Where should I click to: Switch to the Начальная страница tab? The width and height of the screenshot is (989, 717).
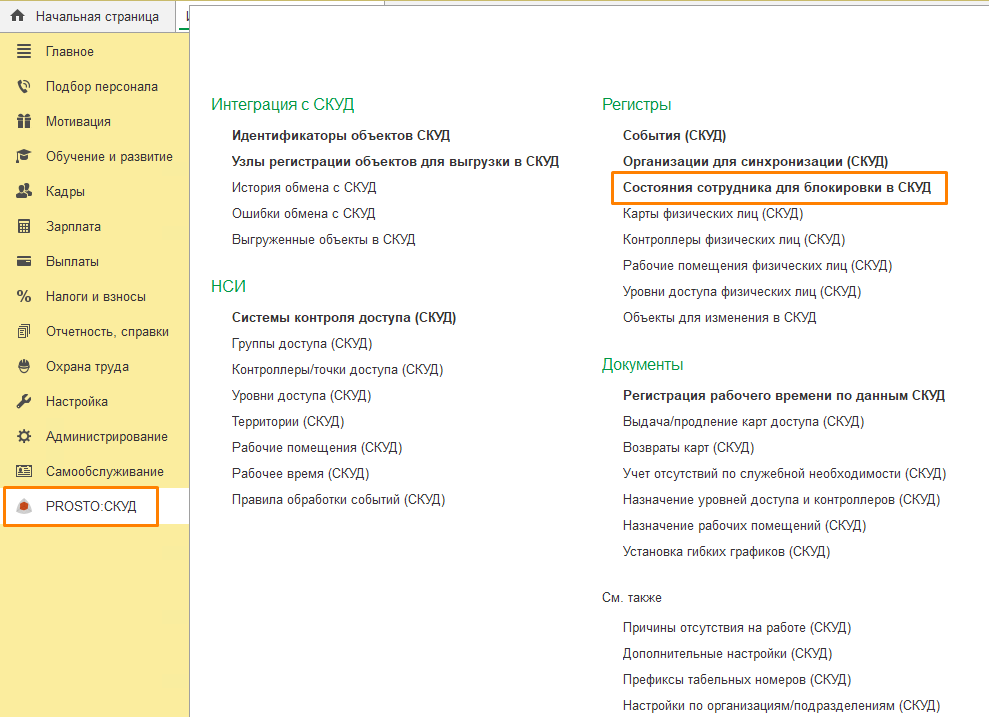click(x=96, y=17)
